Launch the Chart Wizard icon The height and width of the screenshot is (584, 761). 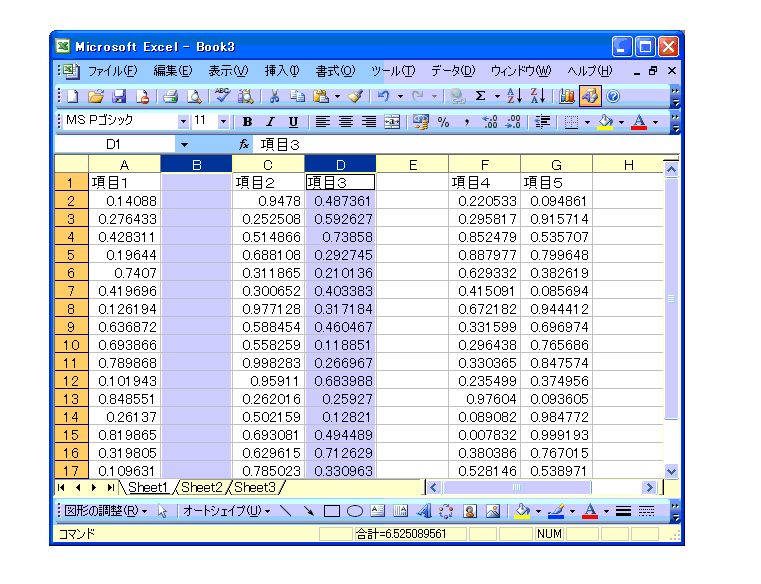pyautogui.click(x=566, y=96)
